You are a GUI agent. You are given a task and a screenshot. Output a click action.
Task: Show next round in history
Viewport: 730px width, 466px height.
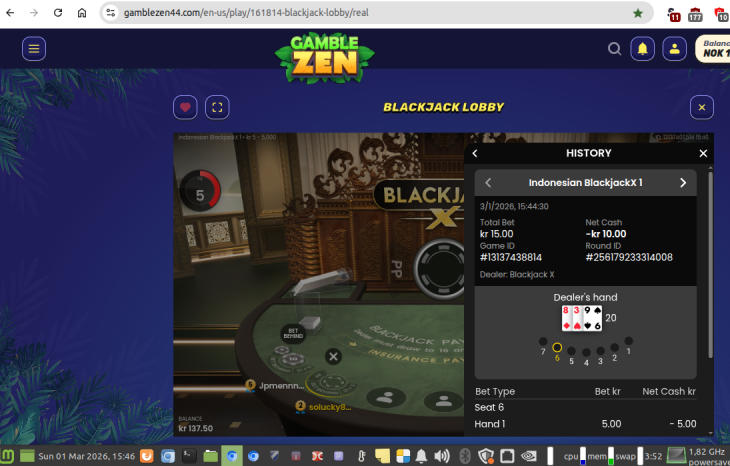(x=683, y=183)
